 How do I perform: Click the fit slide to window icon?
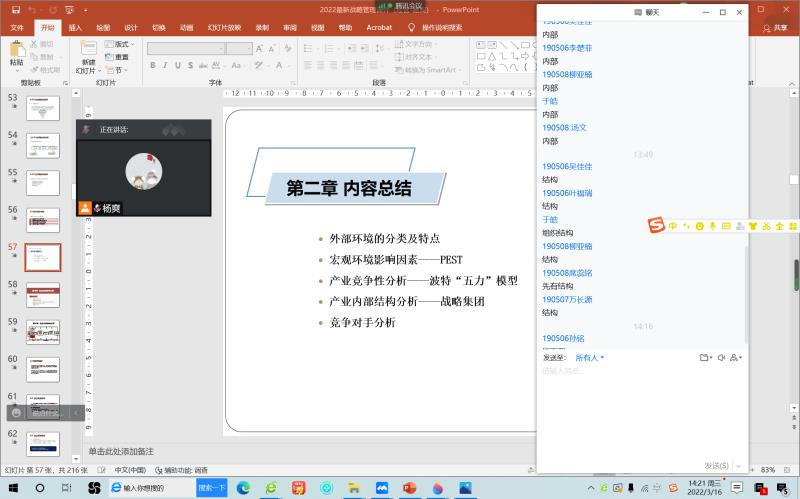pos(787,469)
